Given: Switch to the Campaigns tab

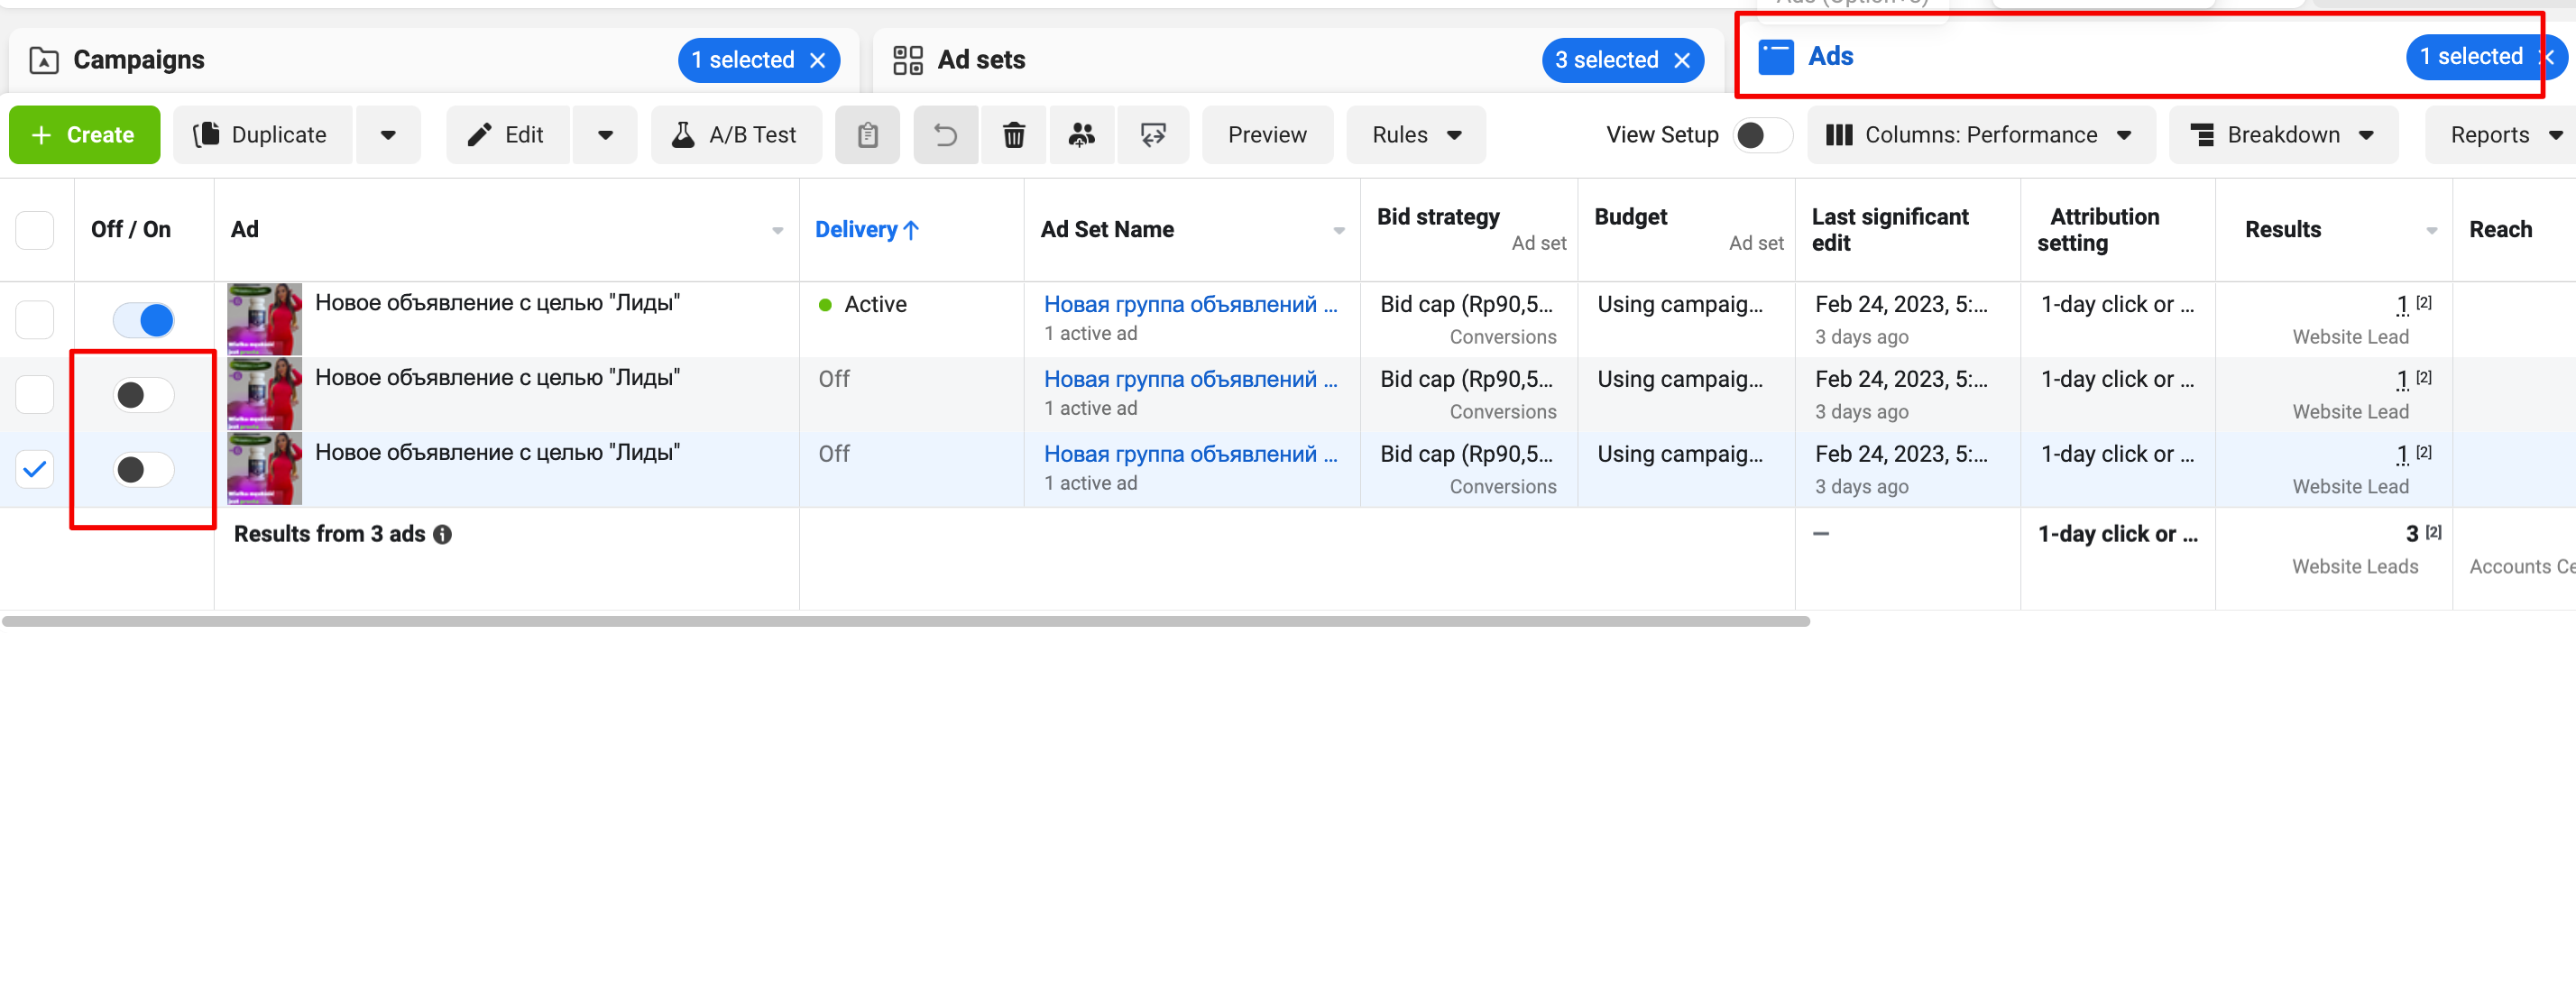Looking at the screenshot, I should pos(139,61).
